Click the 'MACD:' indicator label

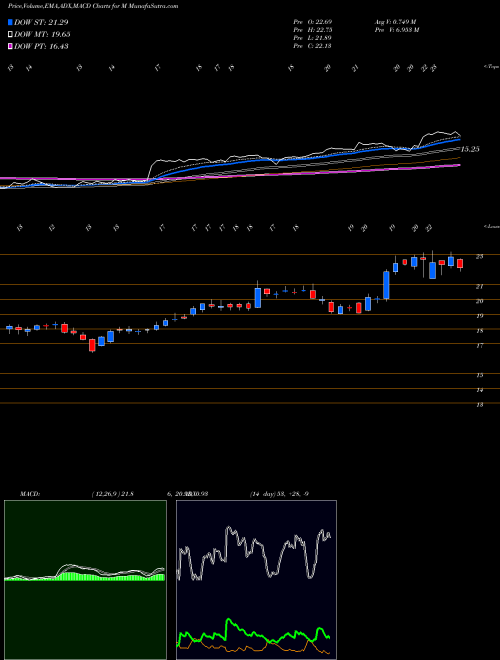pos(30,494)
